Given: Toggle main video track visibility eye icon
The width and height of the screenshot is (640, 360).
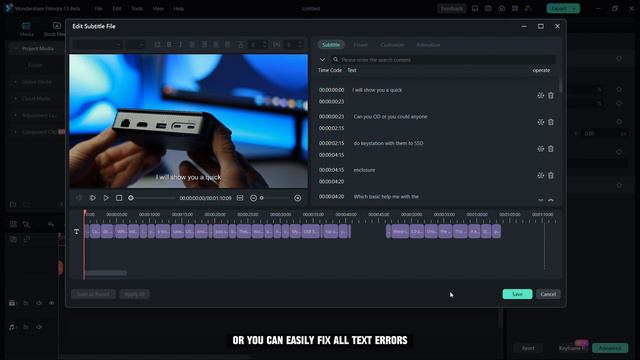Looking at the screenshot, I should click(x=51, y=303).
